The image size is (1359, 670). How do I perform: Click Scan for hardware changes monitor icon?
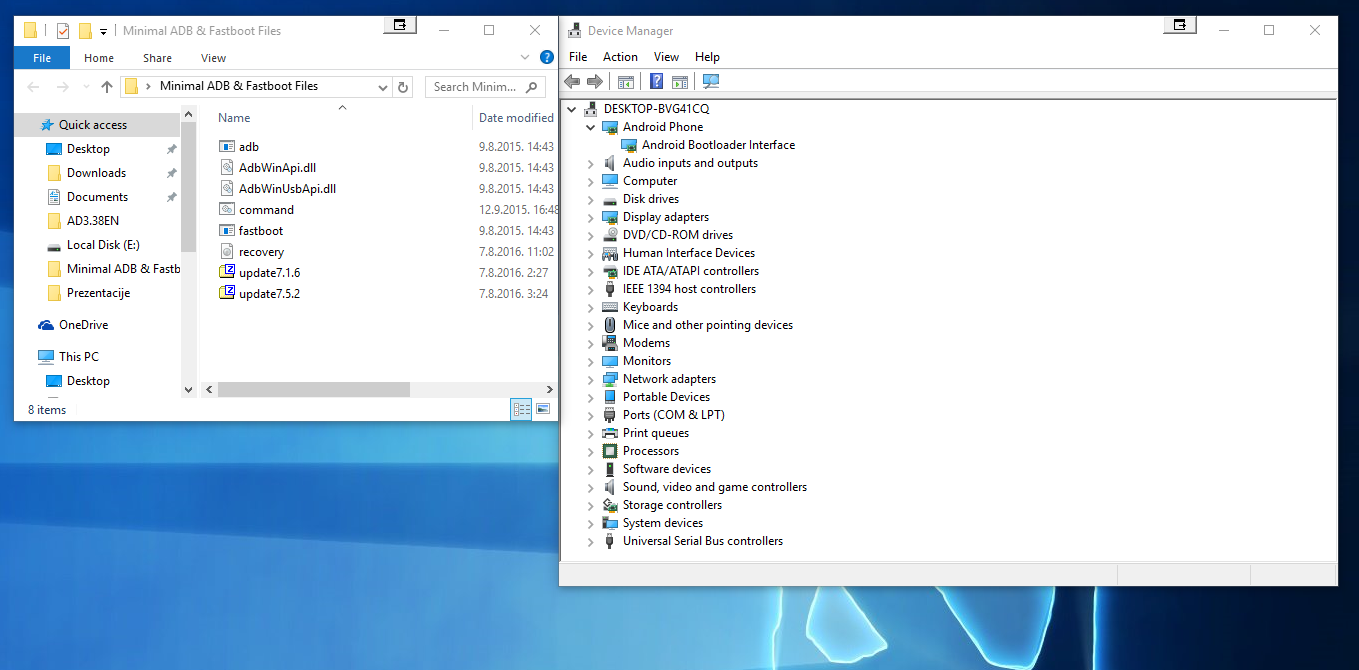[711, 82]
